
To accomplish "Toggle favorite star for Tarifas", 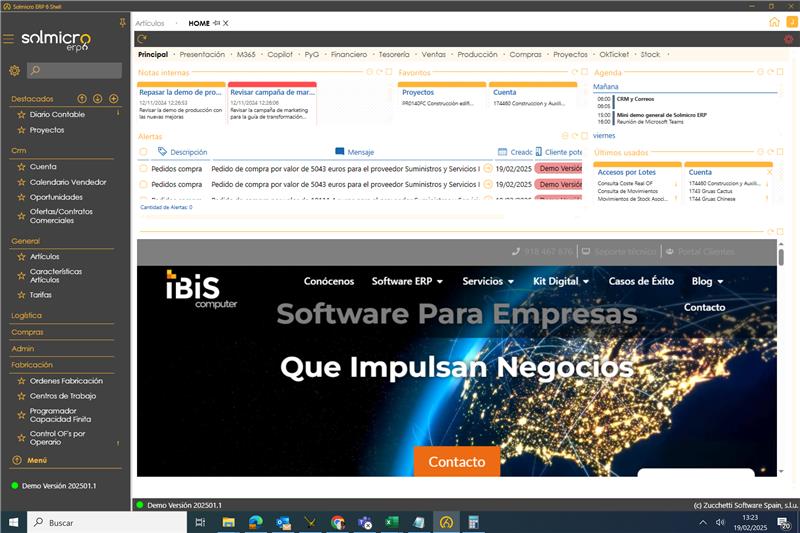I will click(x=21, y=295).
